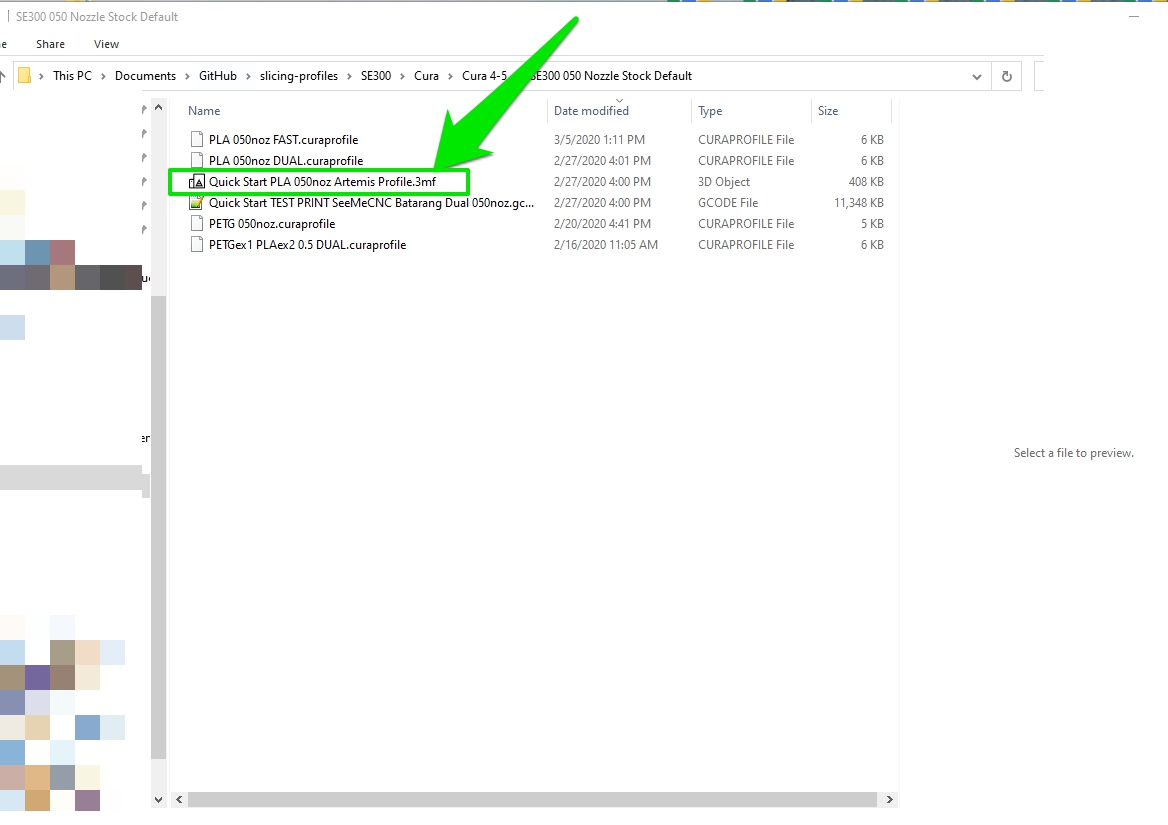Click the yellow folder icon in the address bar
The image size is (1168, 825).
(25, 76)
